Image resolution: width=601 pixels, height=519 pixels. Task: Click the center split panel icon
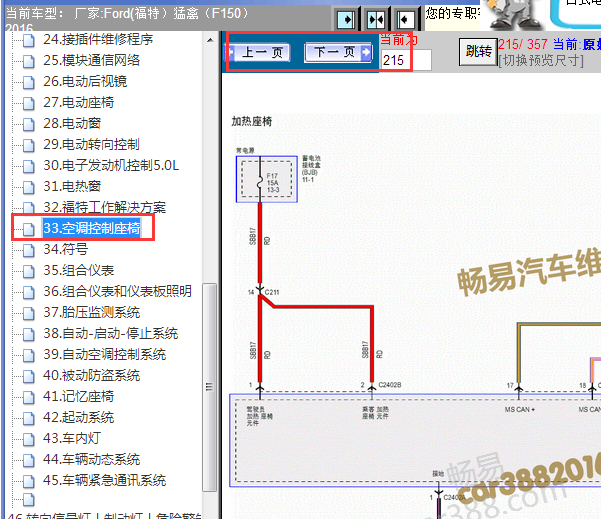375,19
